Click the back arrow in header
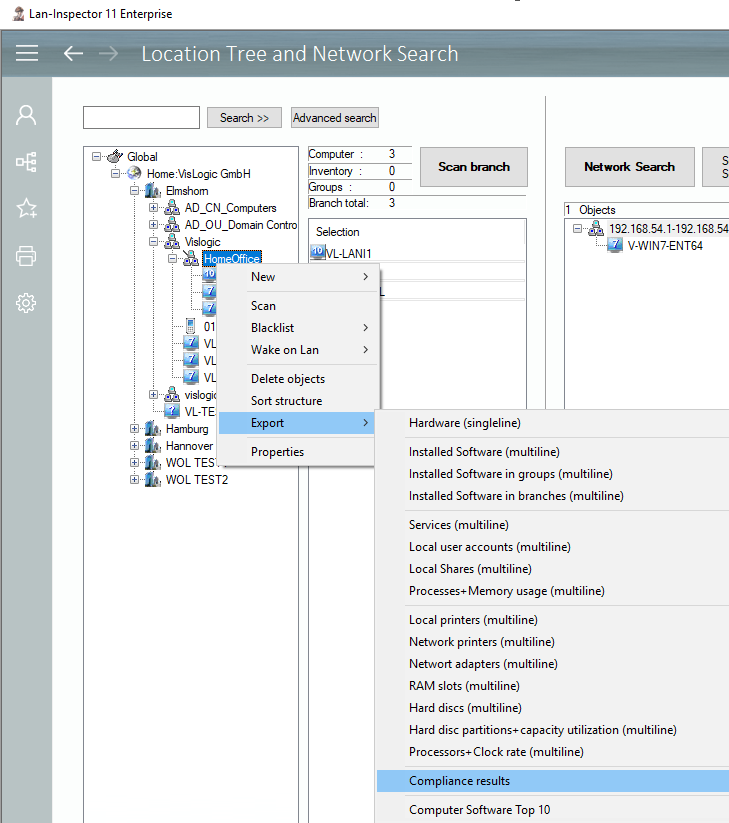This screenshot has width=729, height=823. pos(73,53)
